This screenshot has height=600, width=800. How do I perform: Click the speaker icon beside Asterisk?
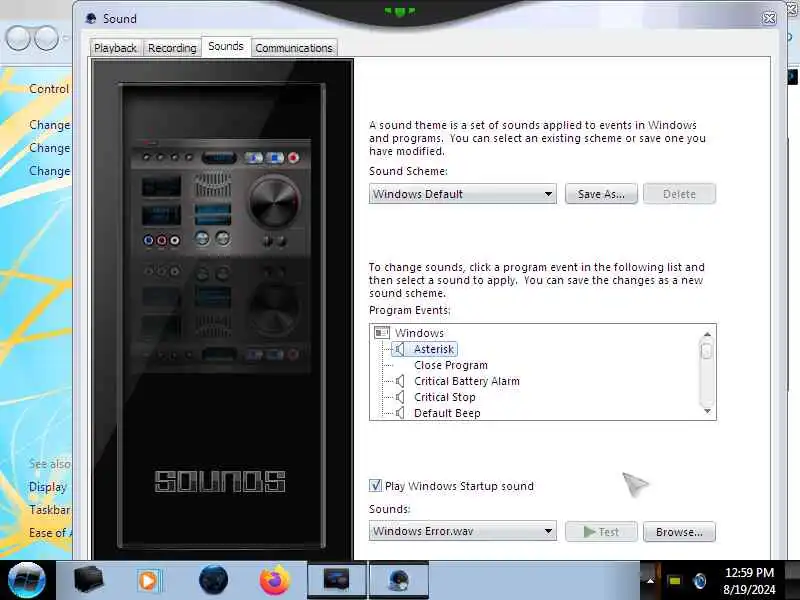399,349
